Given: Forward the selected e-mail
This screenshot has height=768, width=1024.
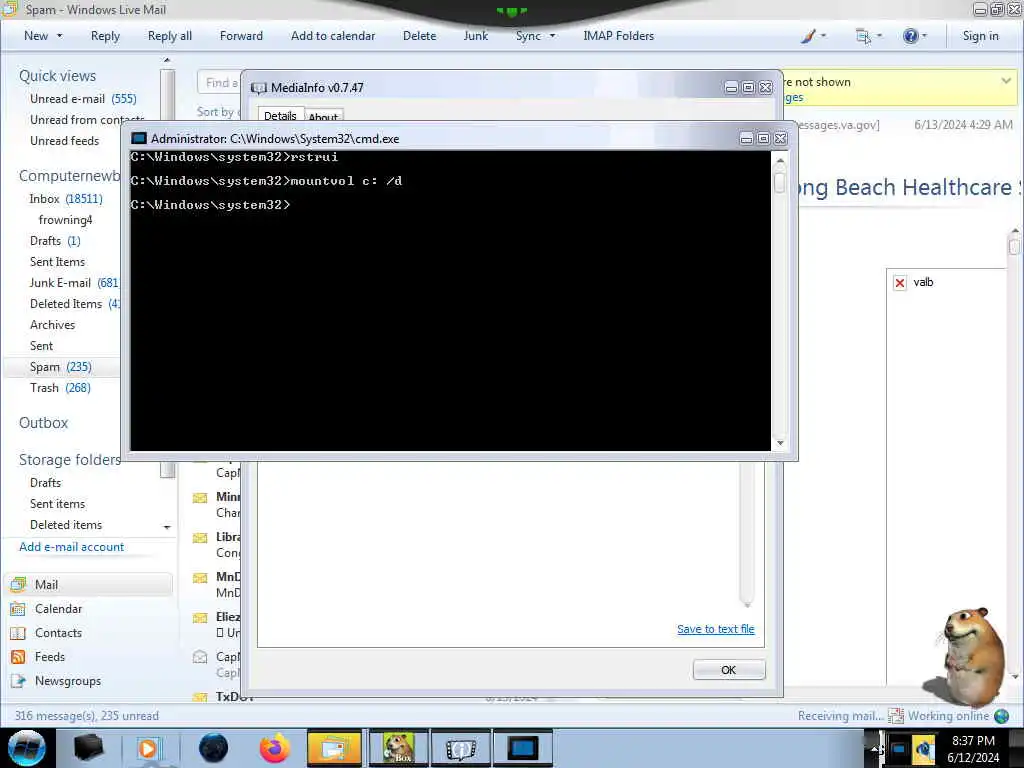Looking at the screenshot, I should (x=241, y=36).
